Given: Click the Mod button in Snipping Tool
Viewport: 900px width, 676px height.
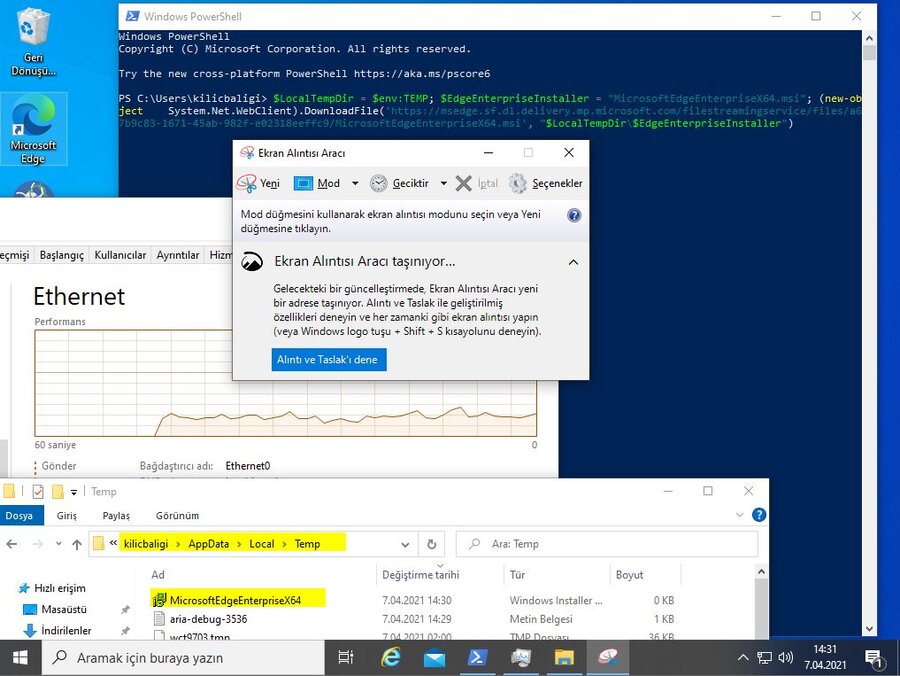Looking at the screenshot, I should (317, 183).
